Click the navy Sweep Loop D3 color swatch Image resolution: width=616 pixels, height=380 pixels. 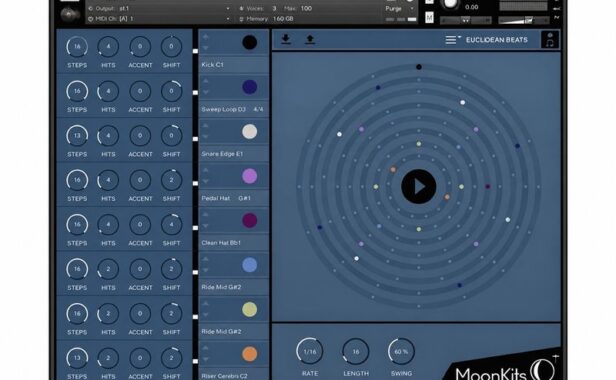[249, 87]
